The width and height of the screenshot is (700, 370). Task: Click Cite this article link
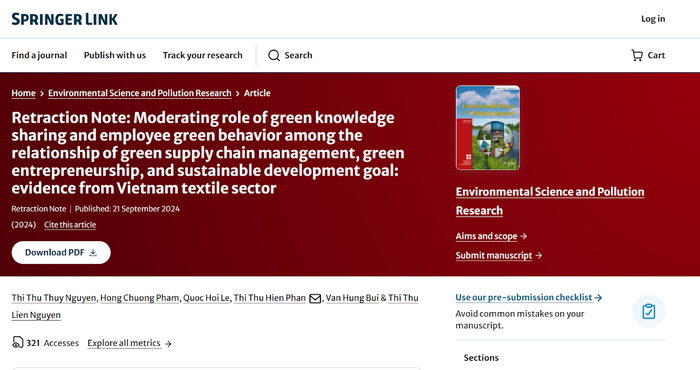pos(70,224)
